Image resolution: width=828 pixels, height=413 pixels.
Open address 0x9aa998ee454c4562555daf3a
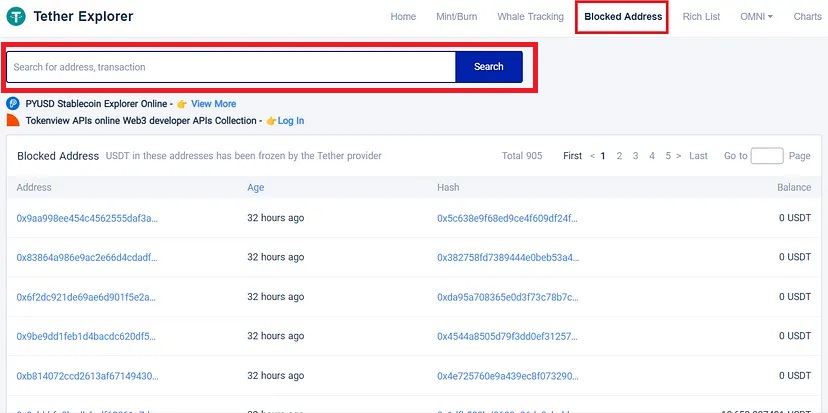(87, 218)
